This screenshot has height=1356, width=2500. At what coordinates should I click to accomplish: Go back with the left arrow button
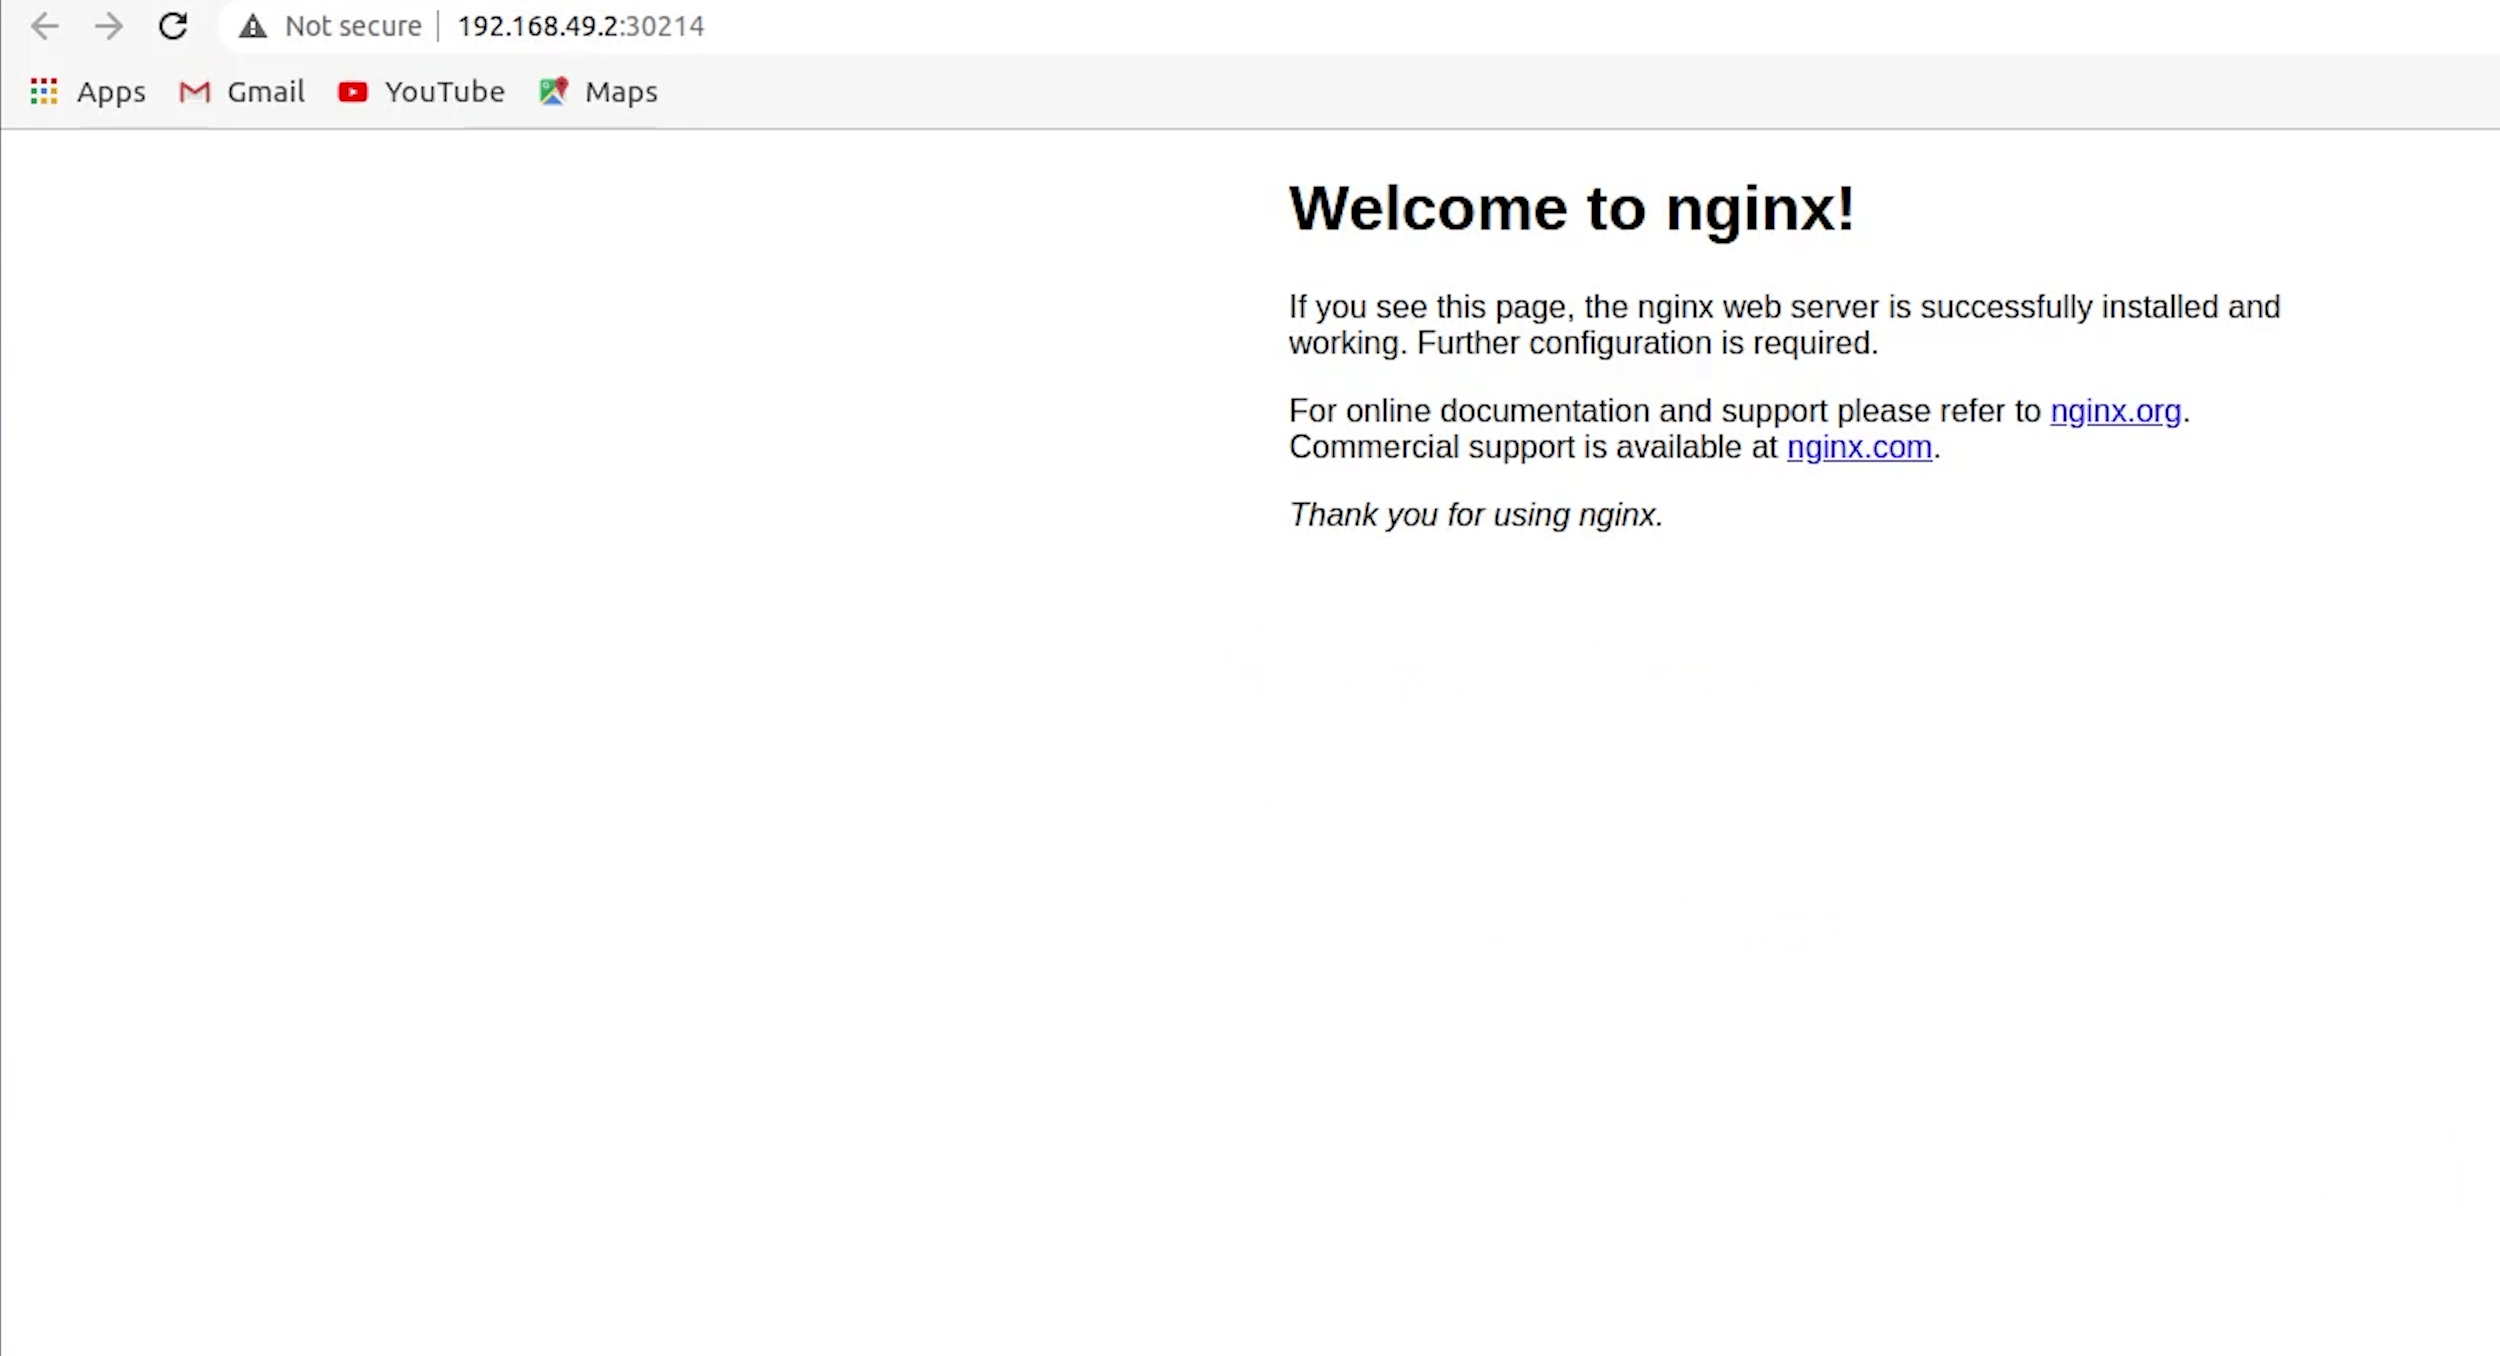[x=45, y=26]
